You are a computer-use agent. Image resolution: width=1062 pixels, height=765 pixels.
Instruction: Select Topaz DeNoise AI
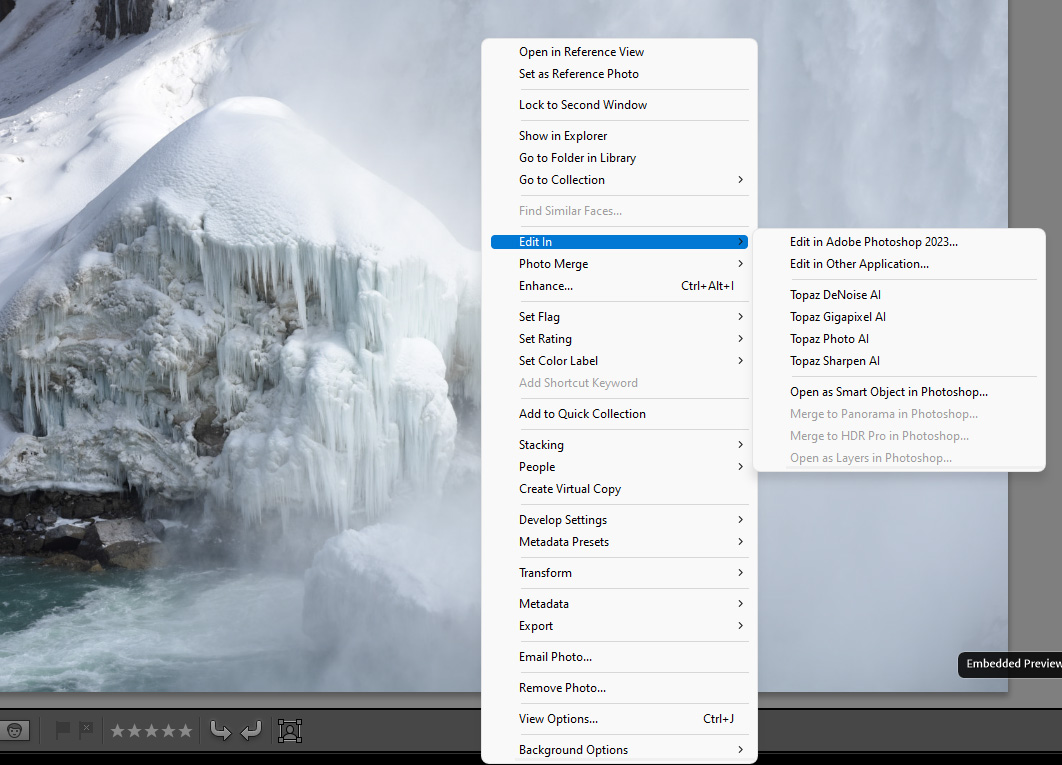pos(835,294)
